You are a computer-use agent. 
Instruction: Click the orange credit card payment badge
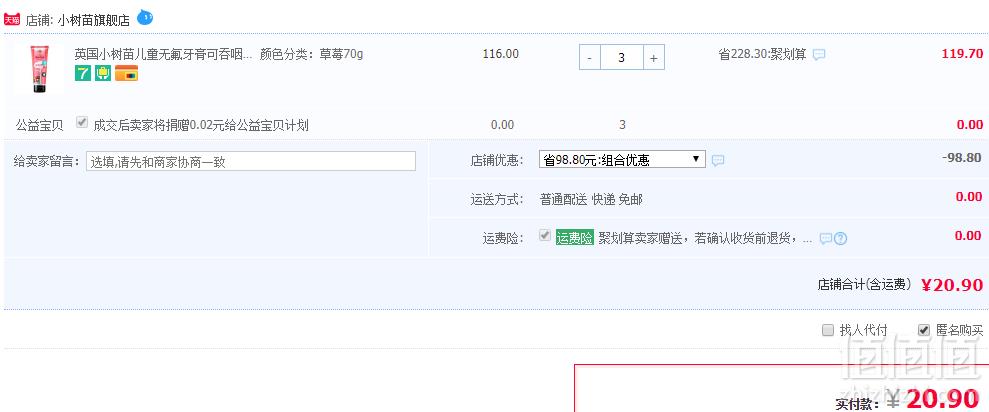tap(126, 74)
